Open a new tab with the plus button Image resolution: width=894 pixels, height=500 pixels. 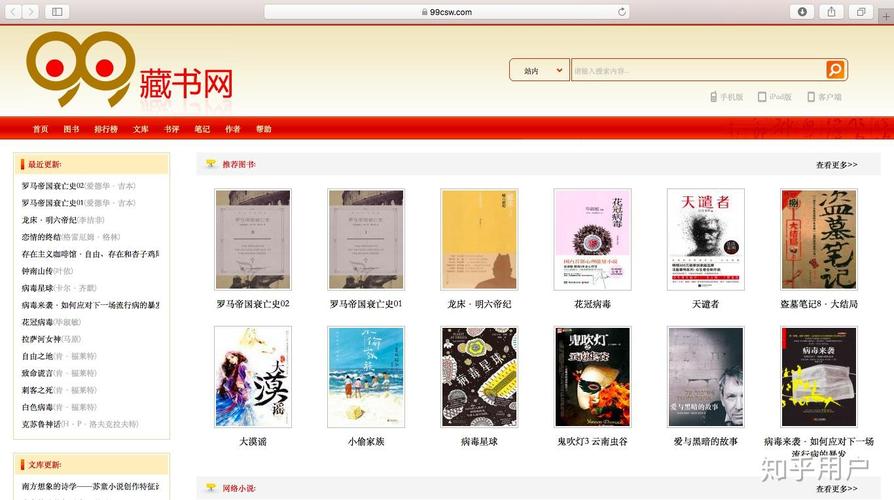(x=885, y=17)
